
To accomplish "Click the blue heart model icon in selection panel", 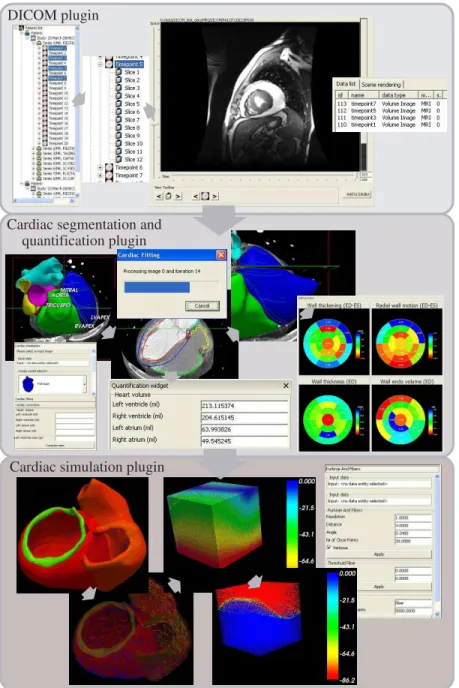I will click(28, 383).
